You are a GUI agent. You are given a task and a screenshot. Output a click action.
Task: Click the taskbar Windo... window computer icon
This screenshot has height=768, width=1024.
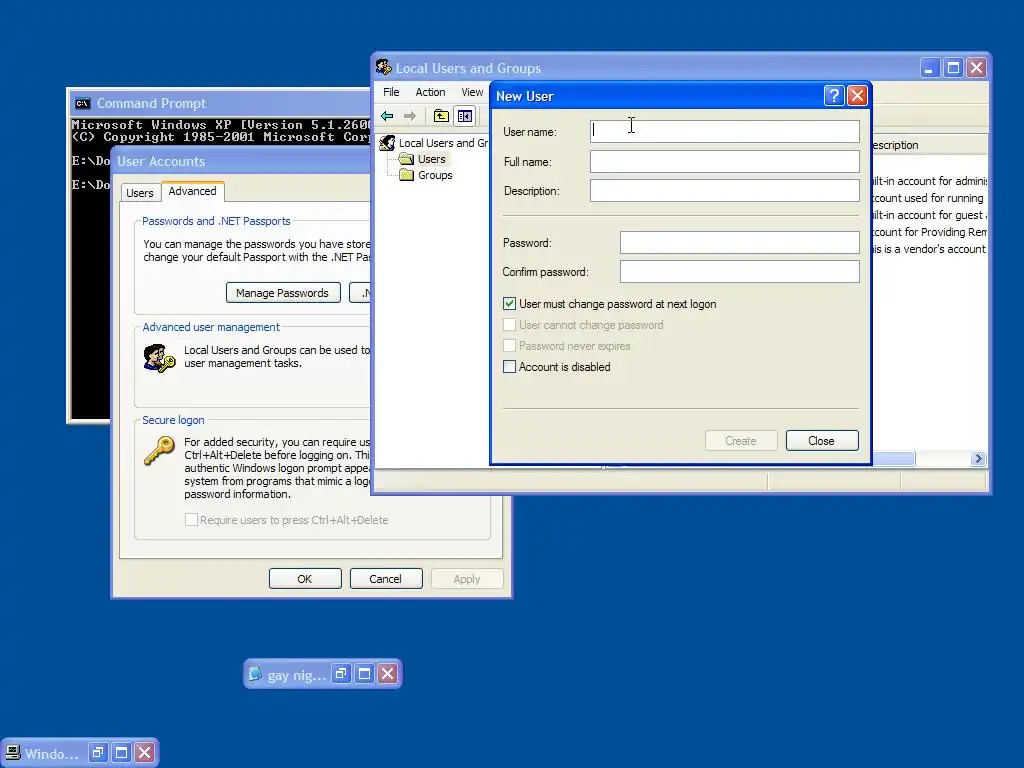[x=14, y=753]
